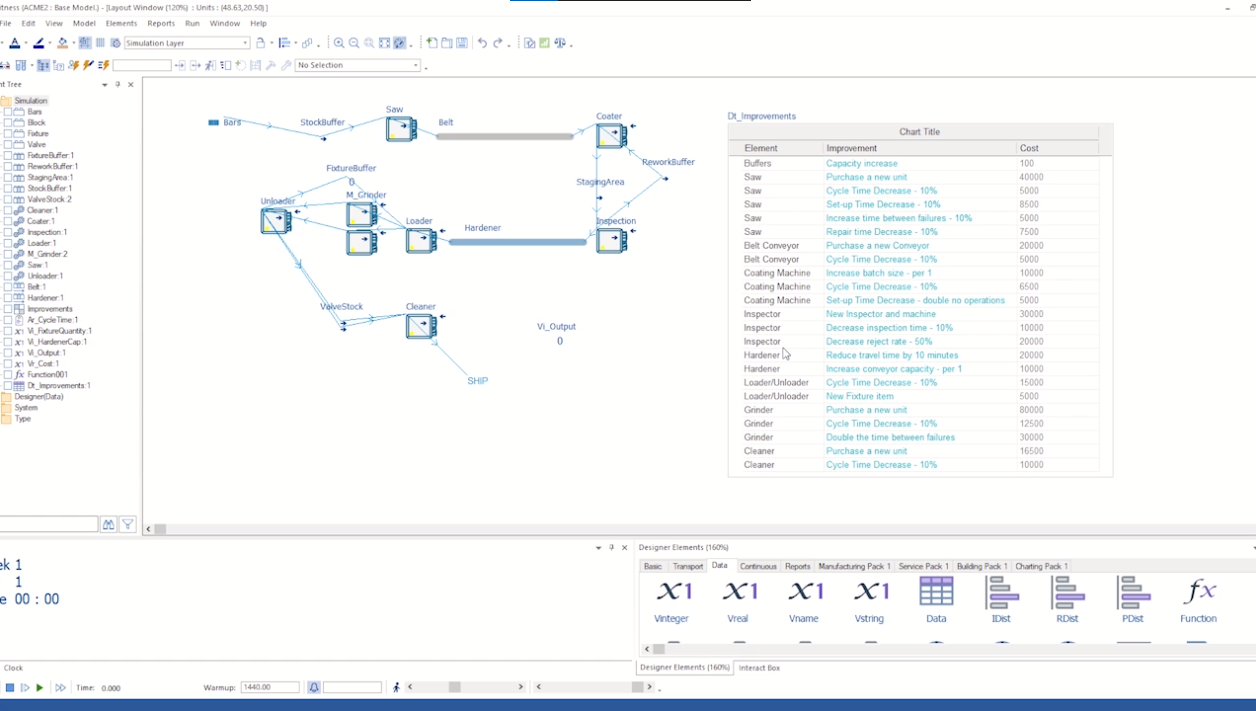Click the Capacity increase improvement link
1256x711 pixels.
coord(861,163)
